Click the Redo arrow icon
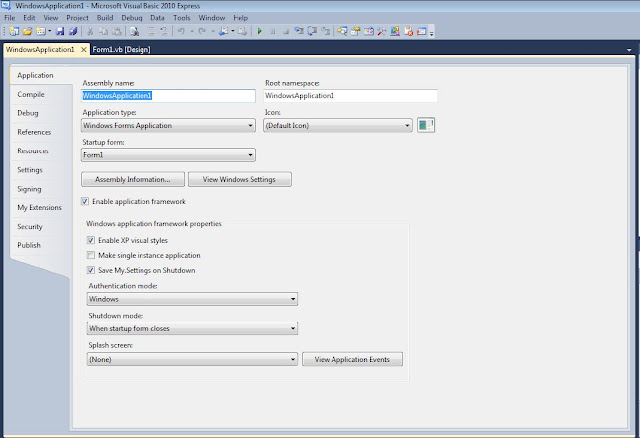This screenshot has width=640, height=438. click(202, 31)
